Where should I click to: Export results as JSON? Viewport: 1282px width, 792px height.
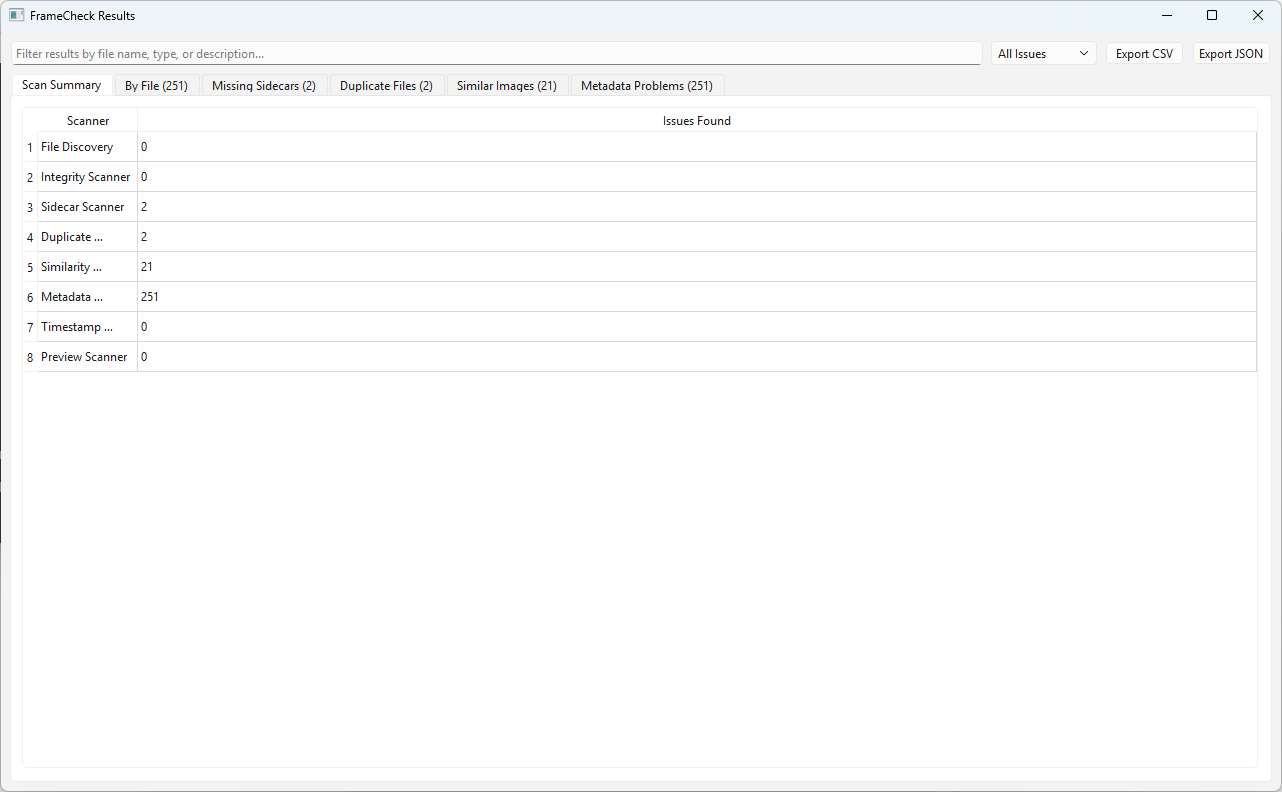tap(1230, 53)
